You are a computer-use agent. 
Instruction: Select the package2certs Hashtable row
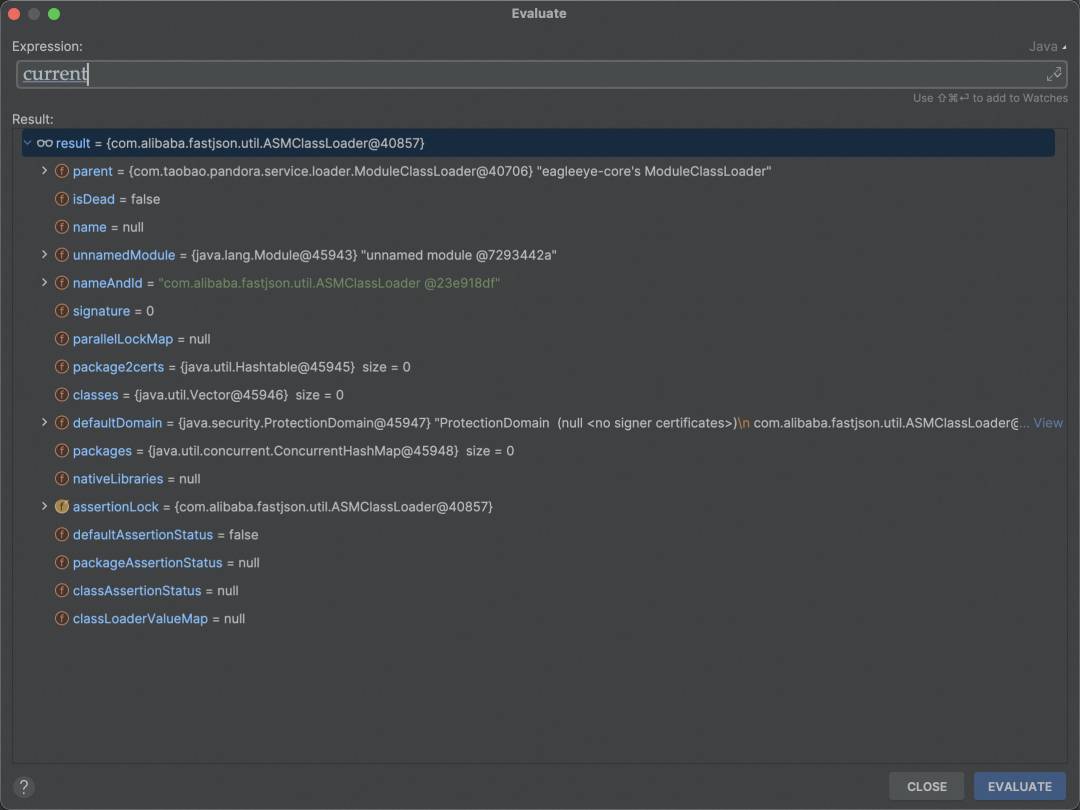coord(538,366)
